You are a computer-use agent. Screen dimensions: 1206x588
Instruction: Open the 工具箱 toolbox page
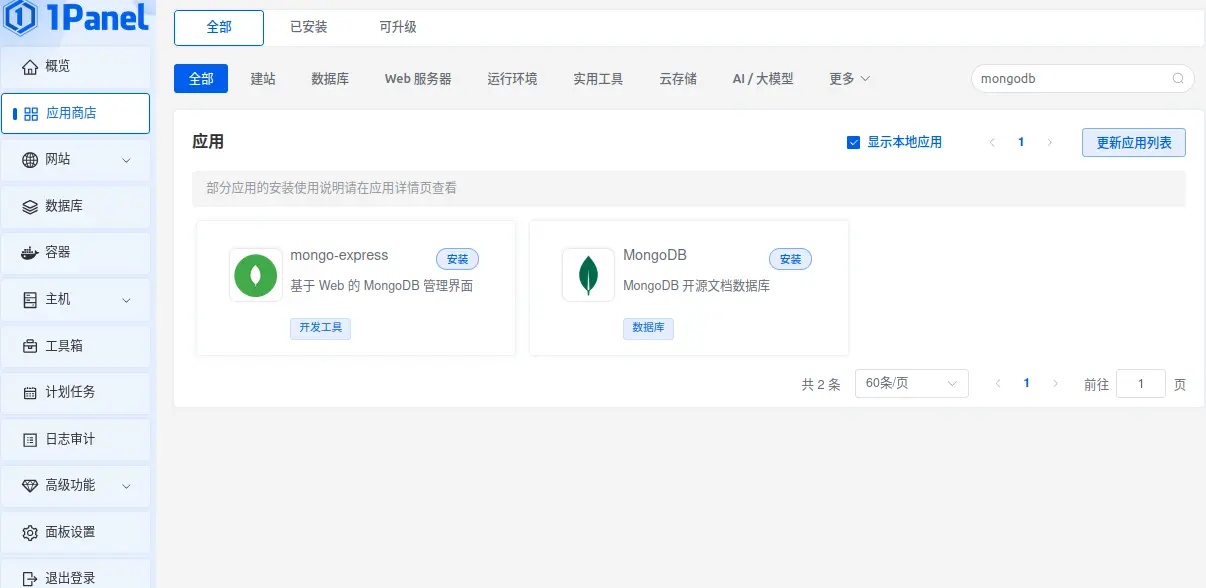[x=60, y=346]
